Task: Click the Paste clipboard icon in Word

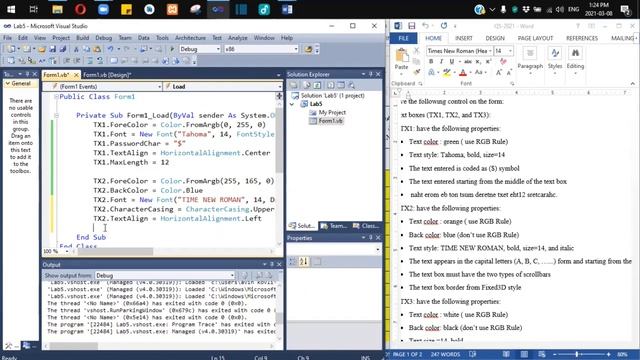Action: (x=402, y=56)
